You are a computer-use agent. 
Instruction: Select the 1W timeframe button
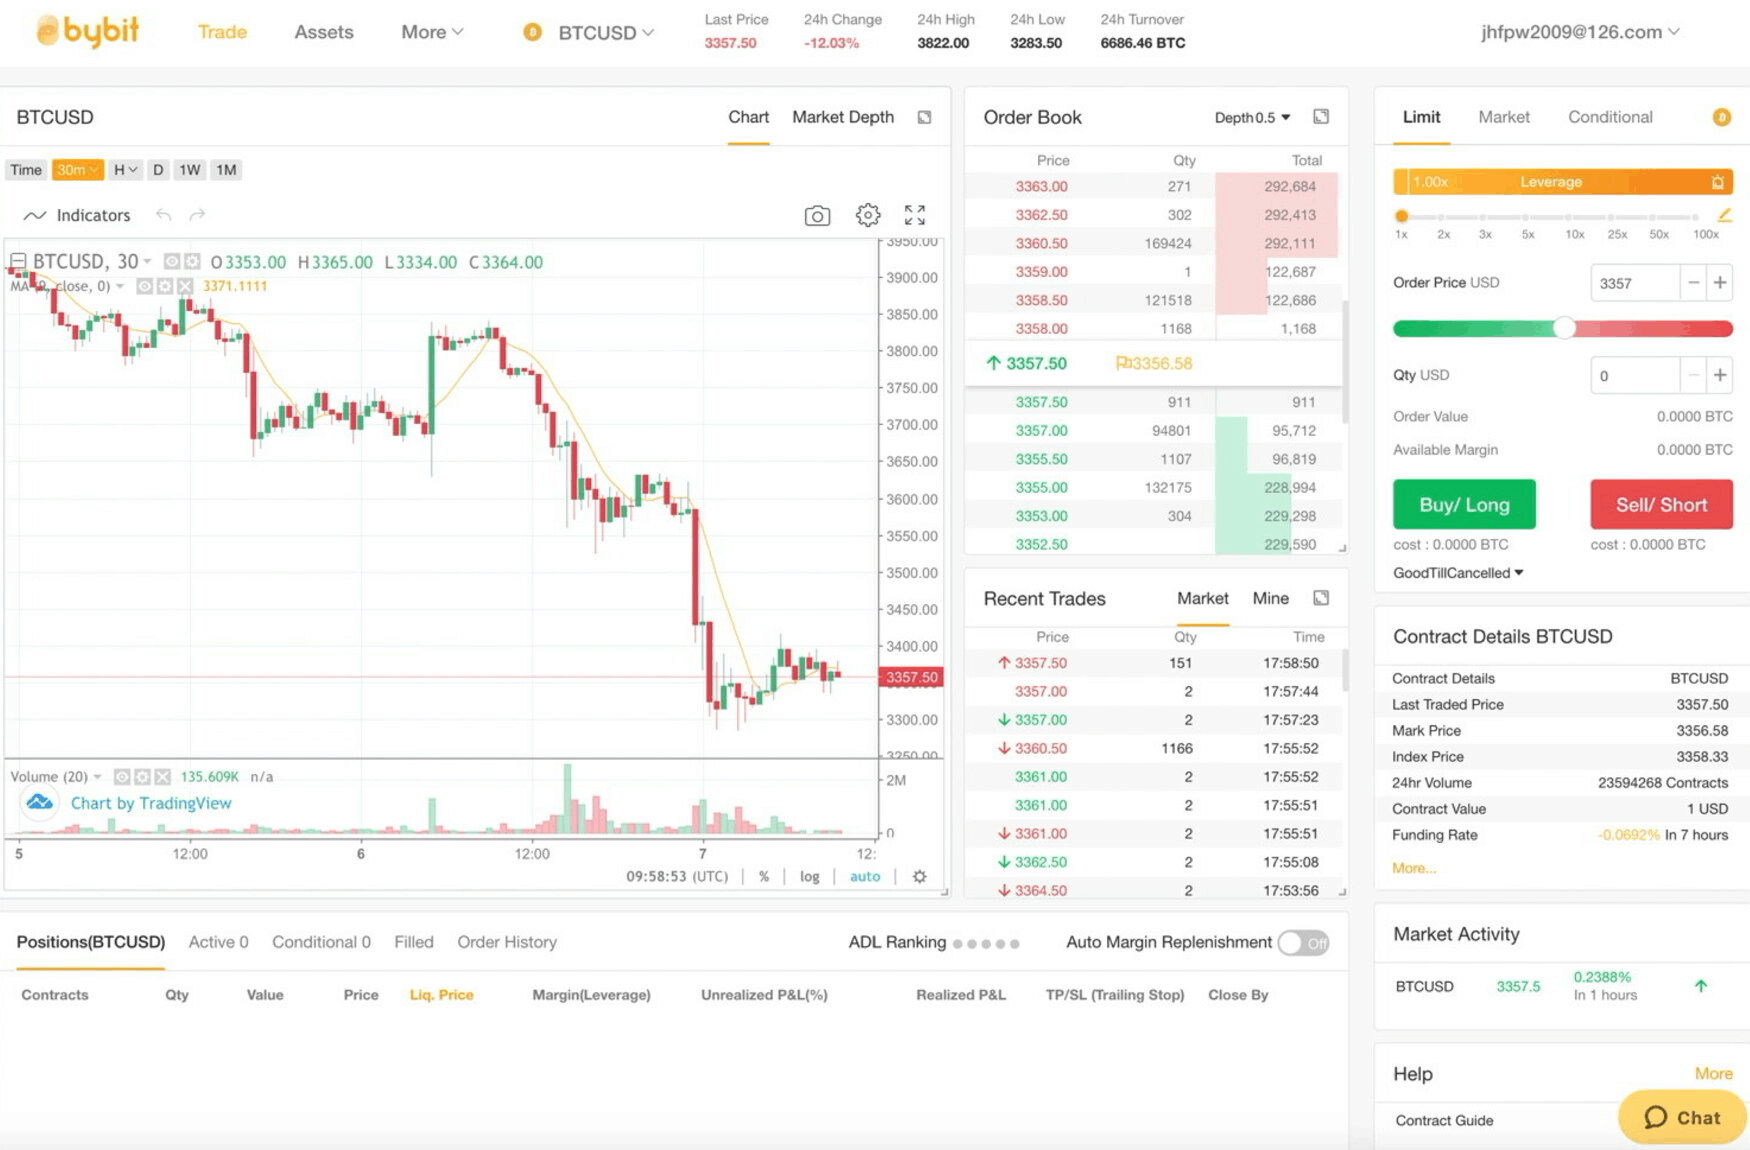point(190,170)
